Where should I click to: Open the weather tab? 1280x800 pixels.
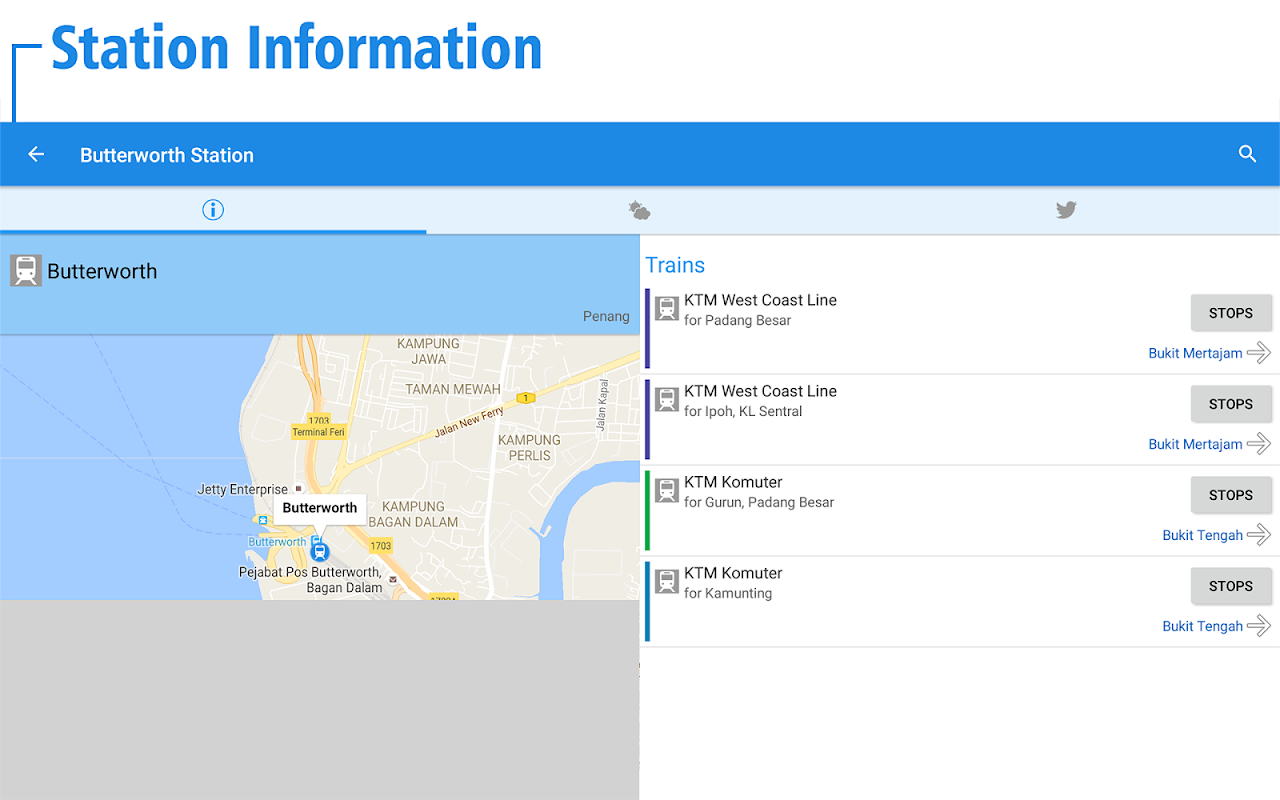coord(639,210)
